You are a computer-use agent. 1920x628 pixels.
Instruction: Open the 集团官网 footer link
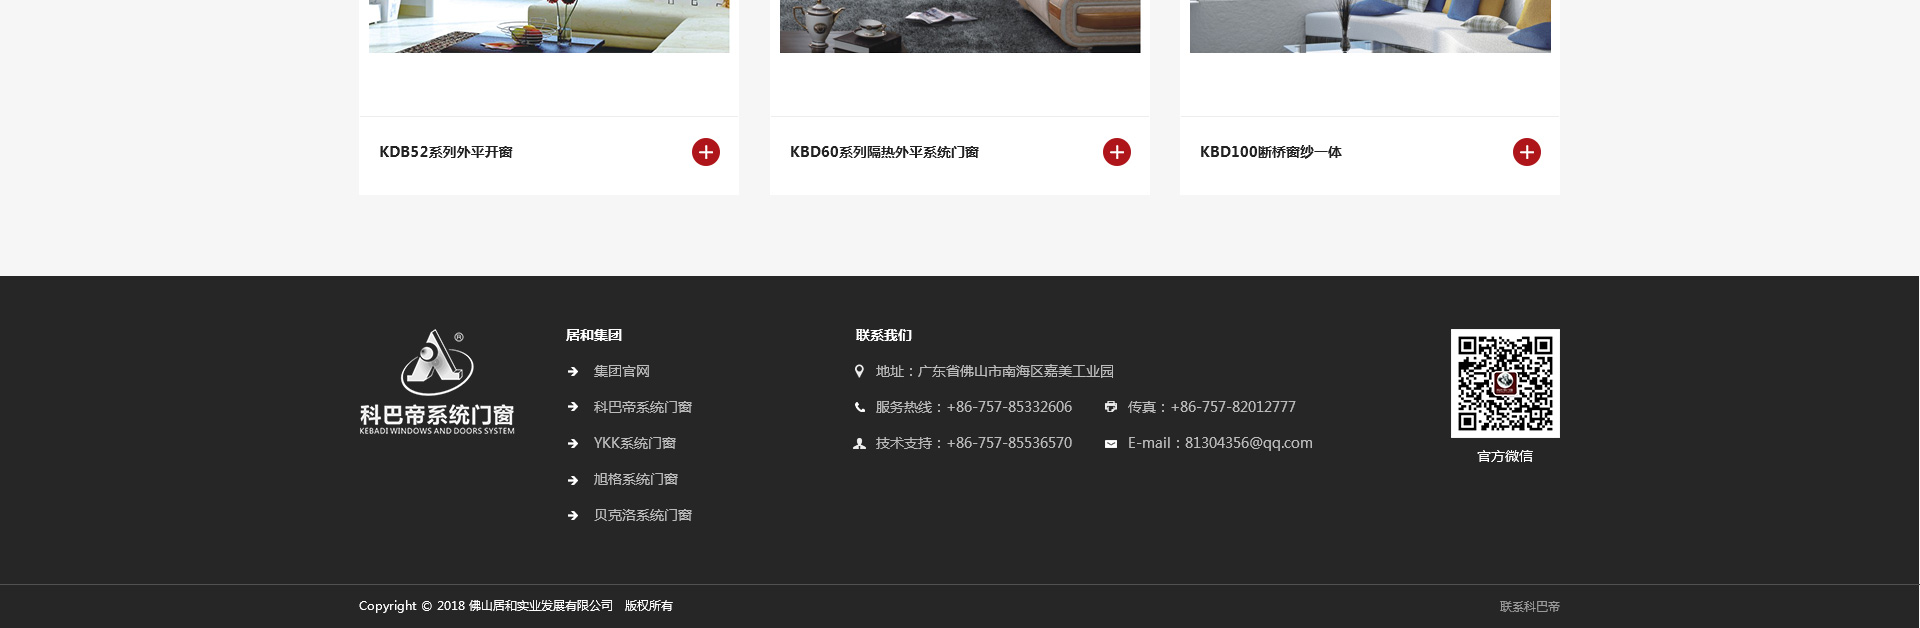click(621, 371)
